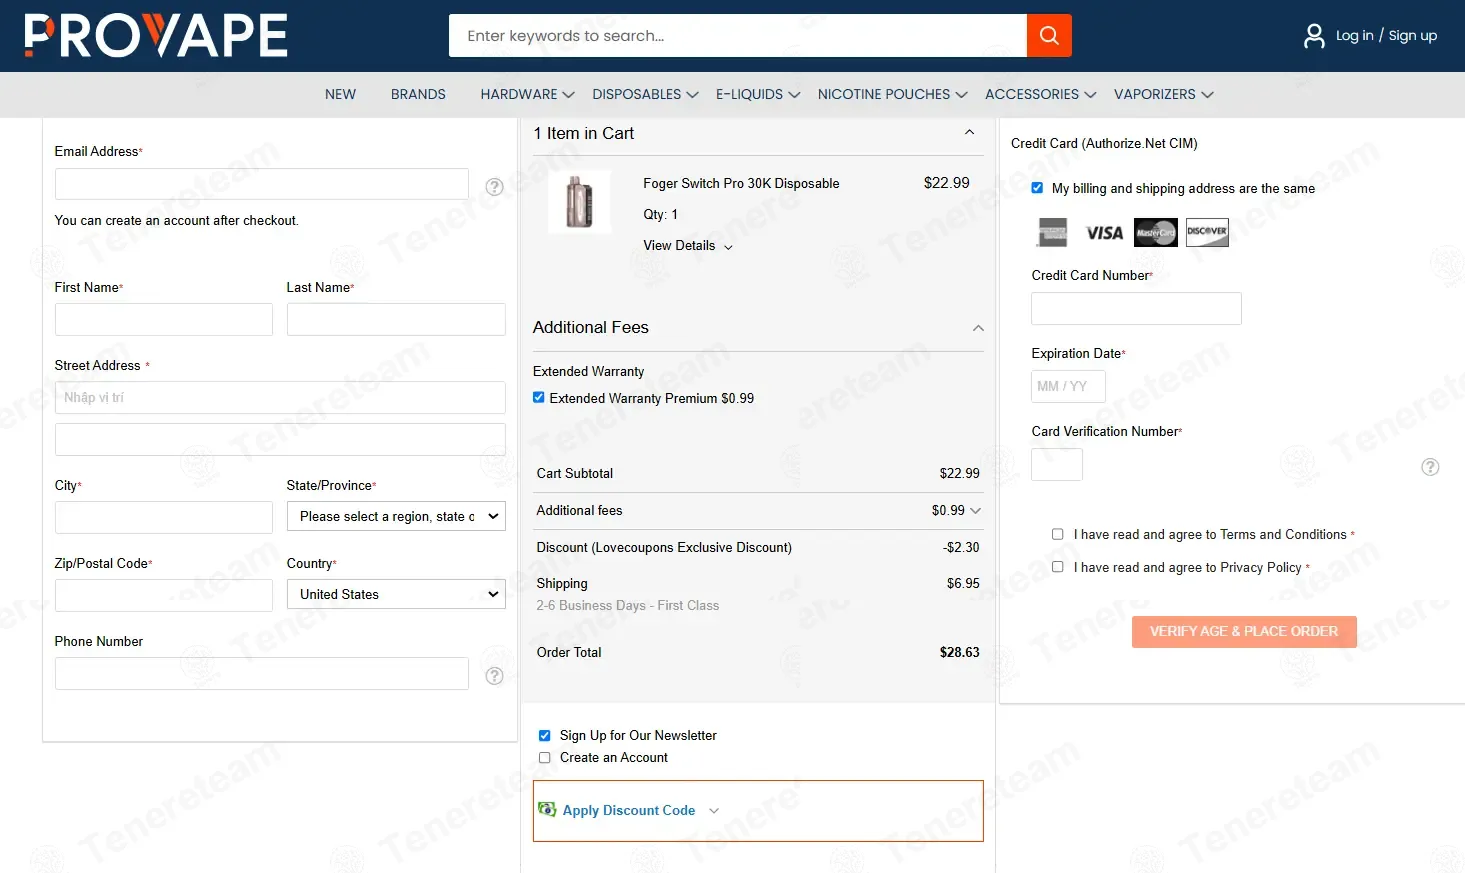Click the user account icon
The height and width of the screenshot is (873, 1465).
(1314, 36)
